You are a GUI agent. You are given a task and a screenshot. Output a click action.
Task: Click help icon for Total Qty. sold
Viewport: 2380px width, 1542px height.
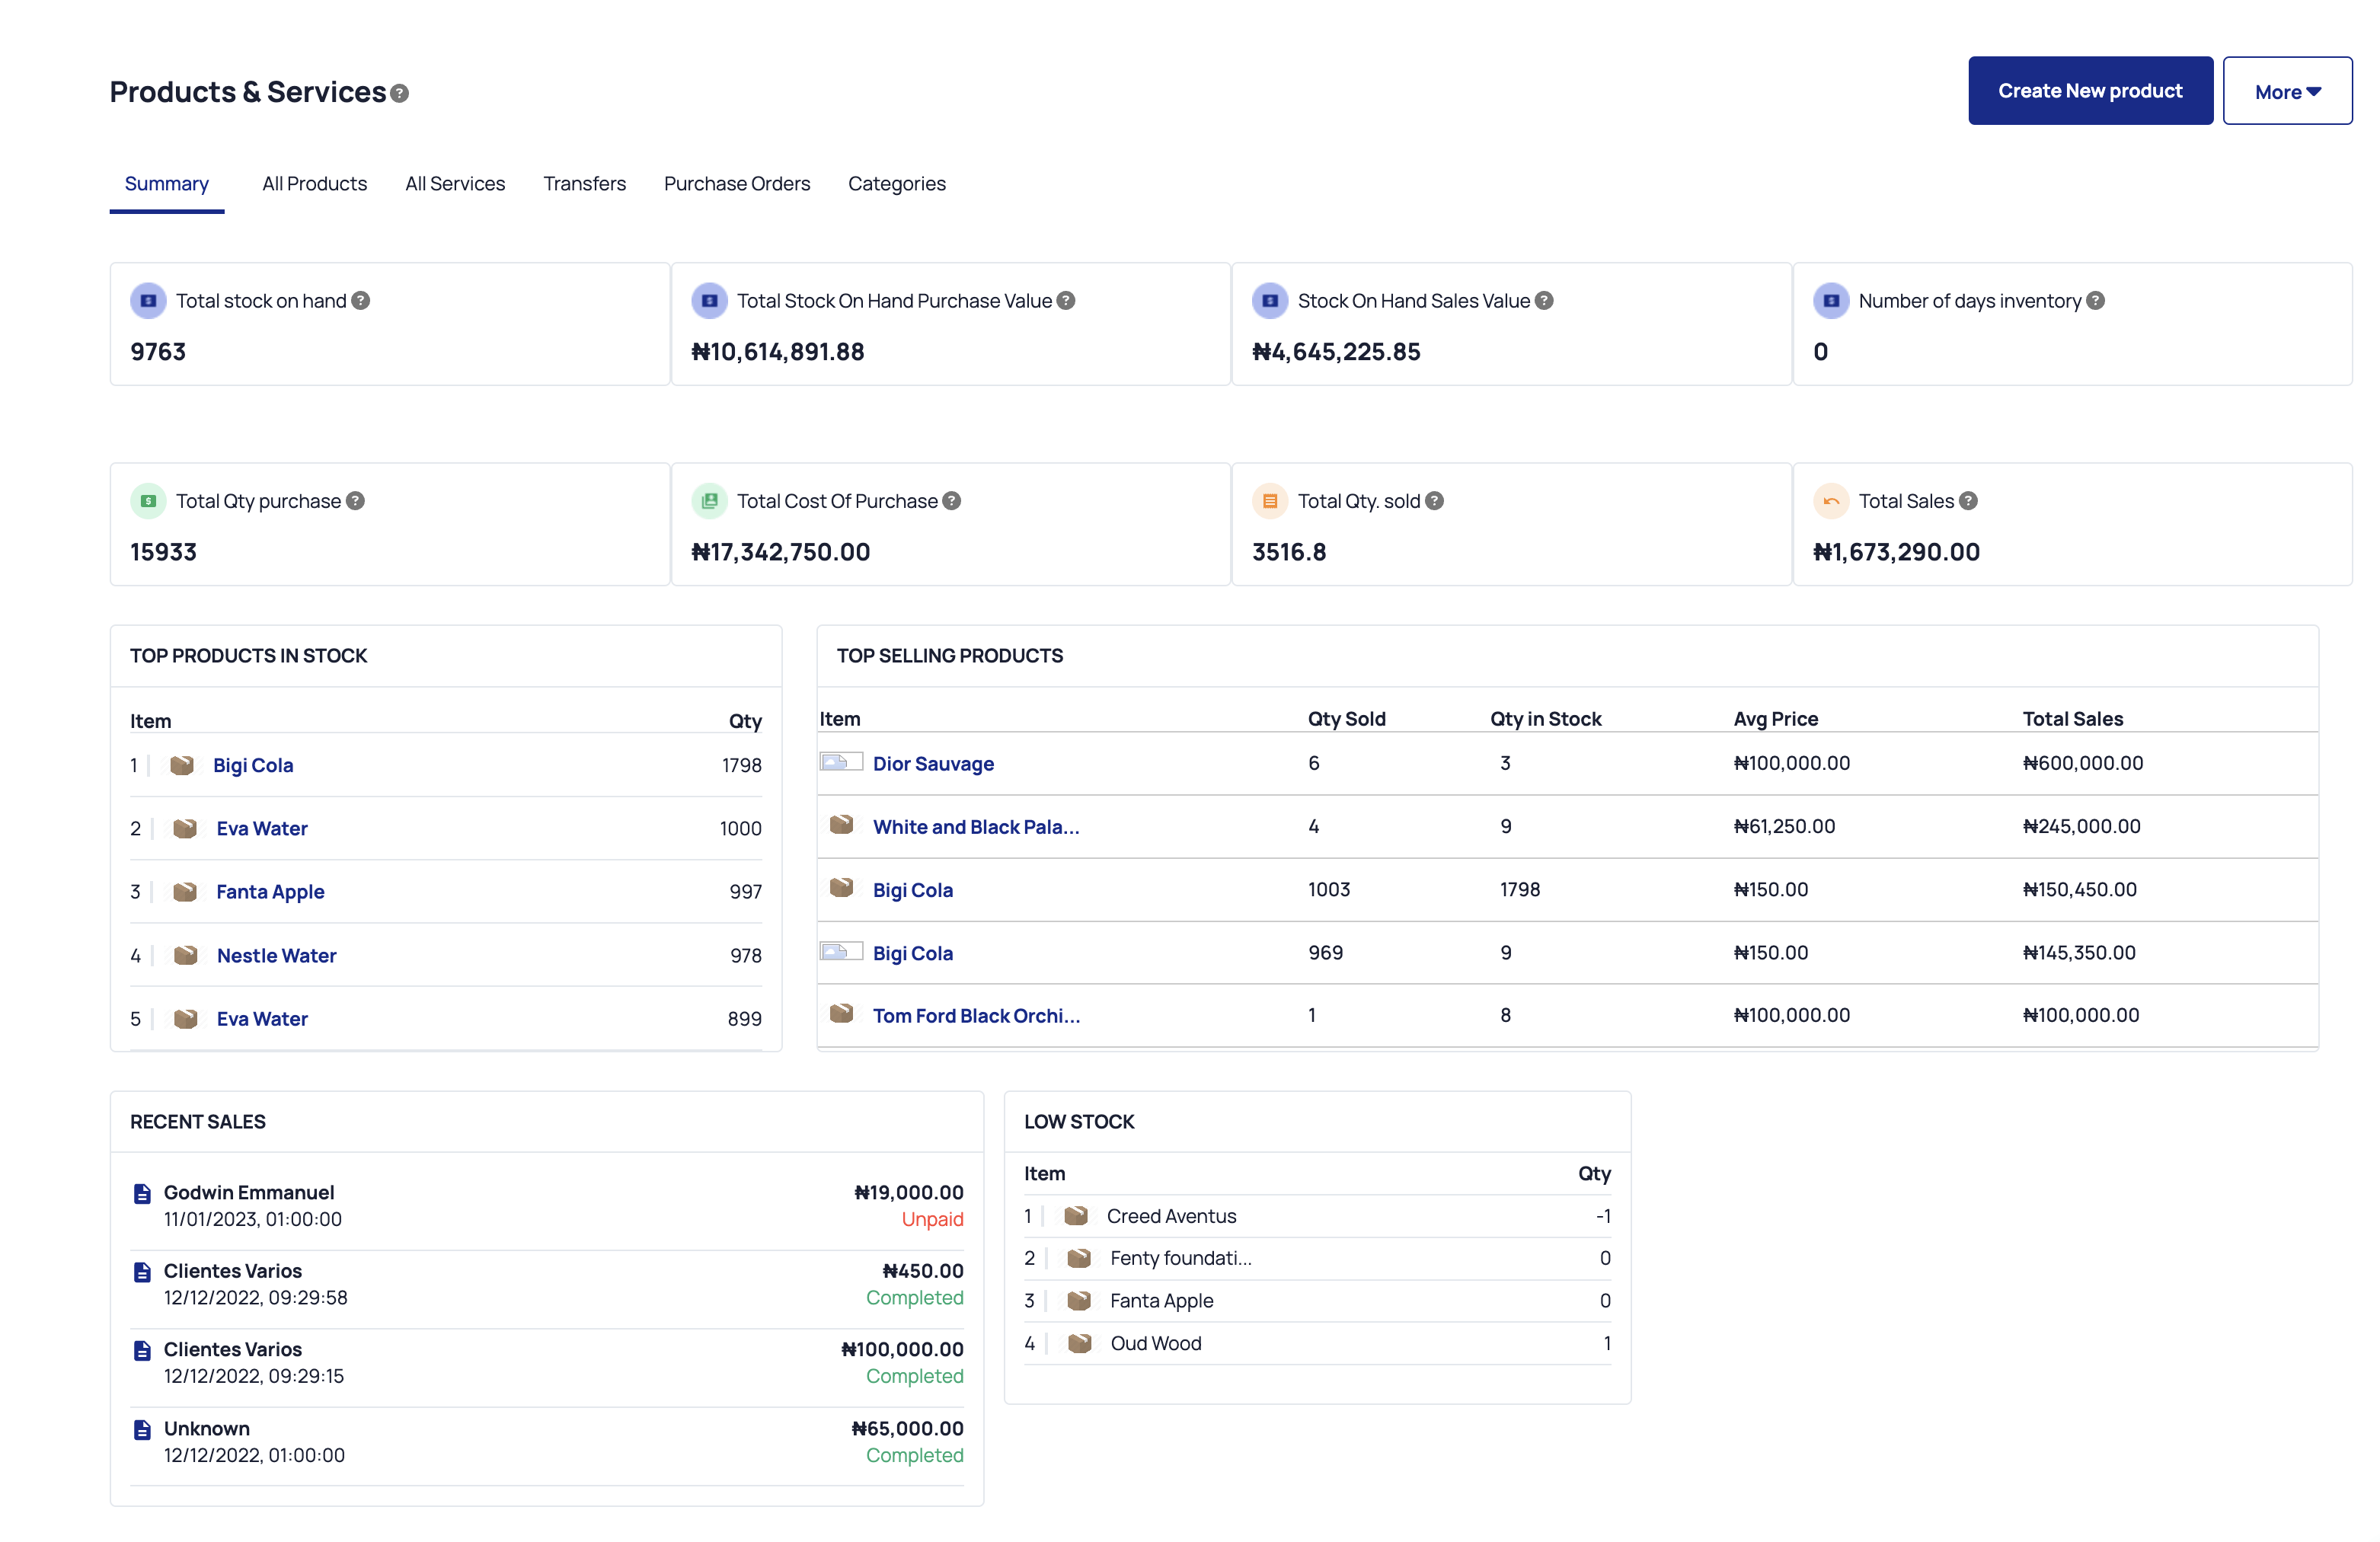[1434, 501]
